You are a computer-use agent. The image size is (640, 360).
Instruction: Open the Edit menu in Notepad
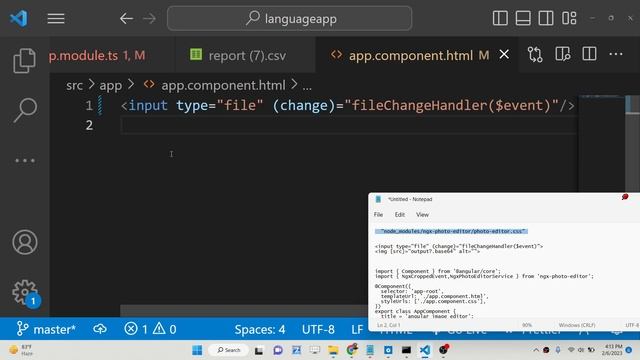(x=400, y=215)
